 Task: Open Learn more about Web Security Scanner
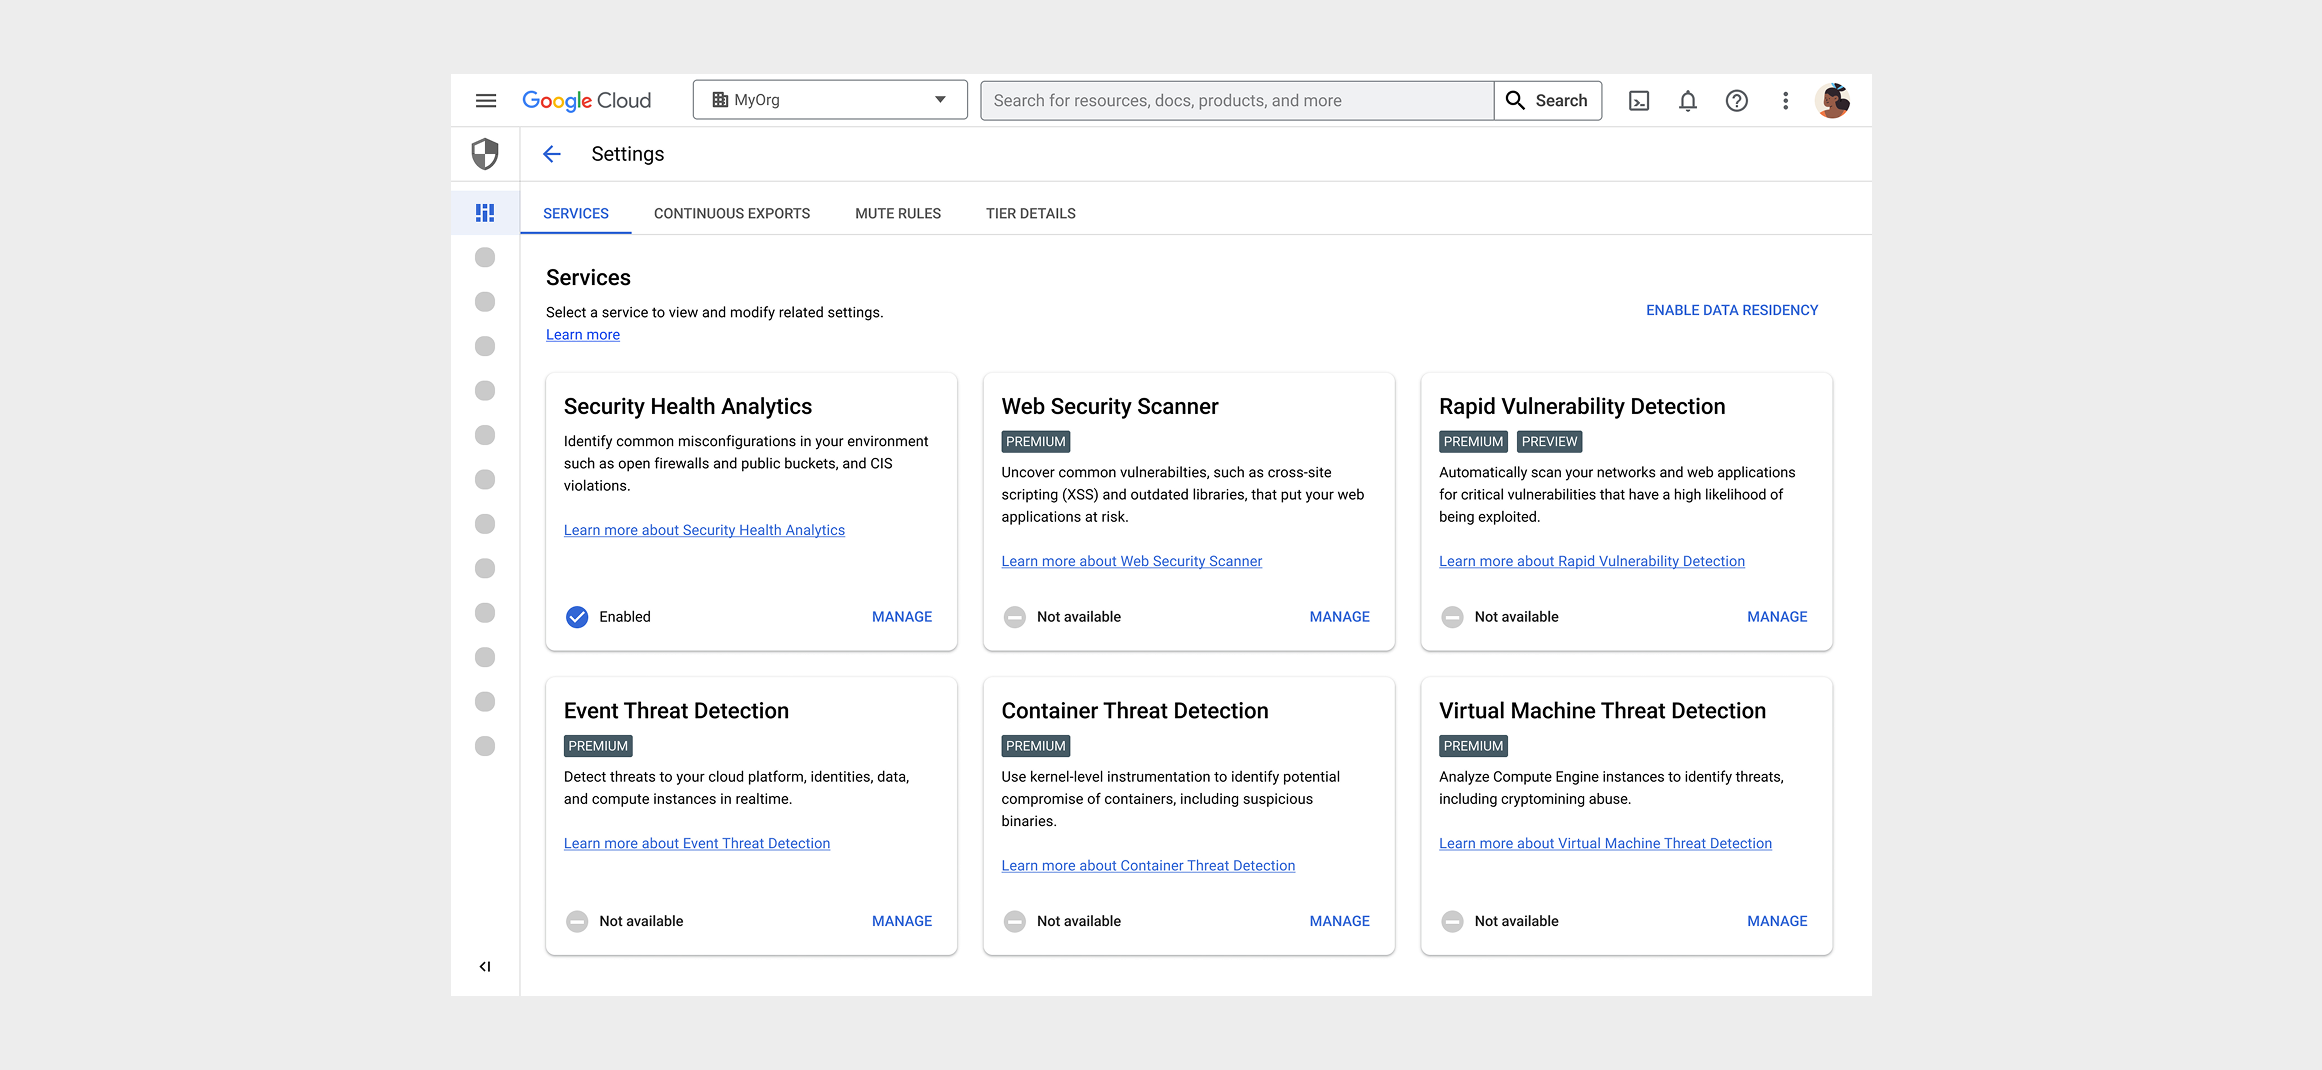pyautogui.click(x=1132, y=561)
